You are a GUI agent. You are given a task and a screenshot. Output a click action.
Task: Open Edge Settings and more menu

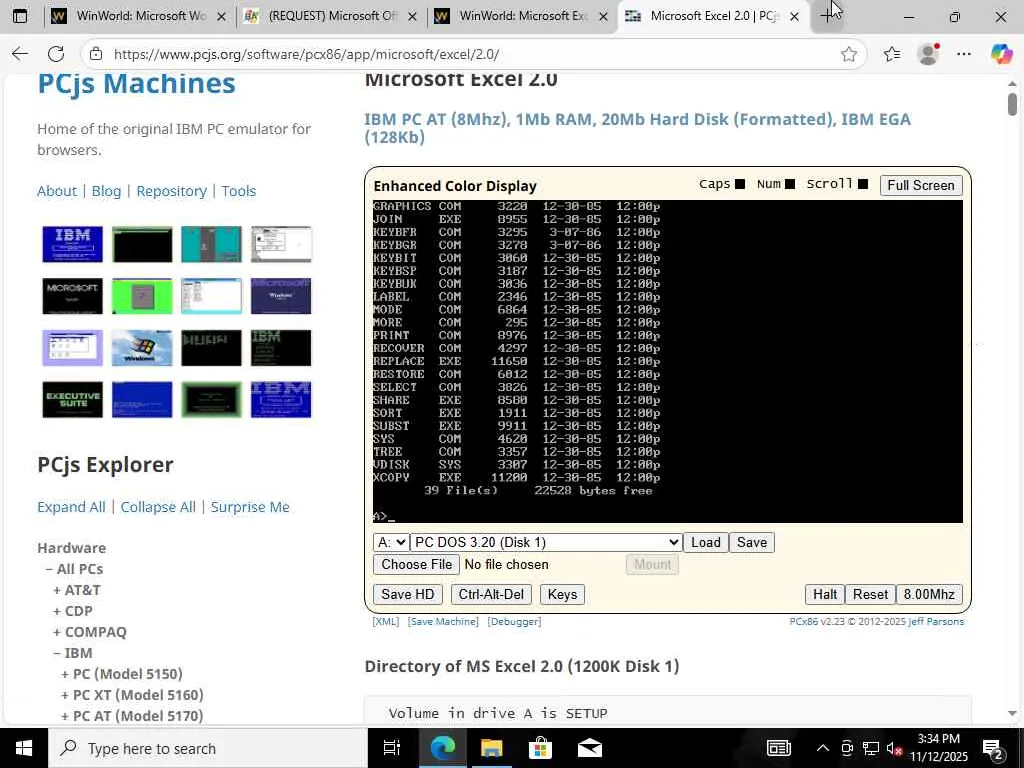click(x=964, y=54)
